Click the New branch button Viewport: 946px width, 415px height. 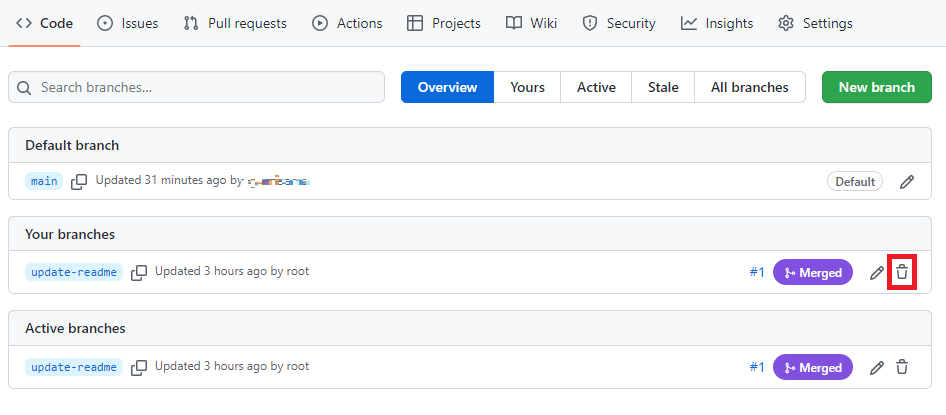(876, 87)
